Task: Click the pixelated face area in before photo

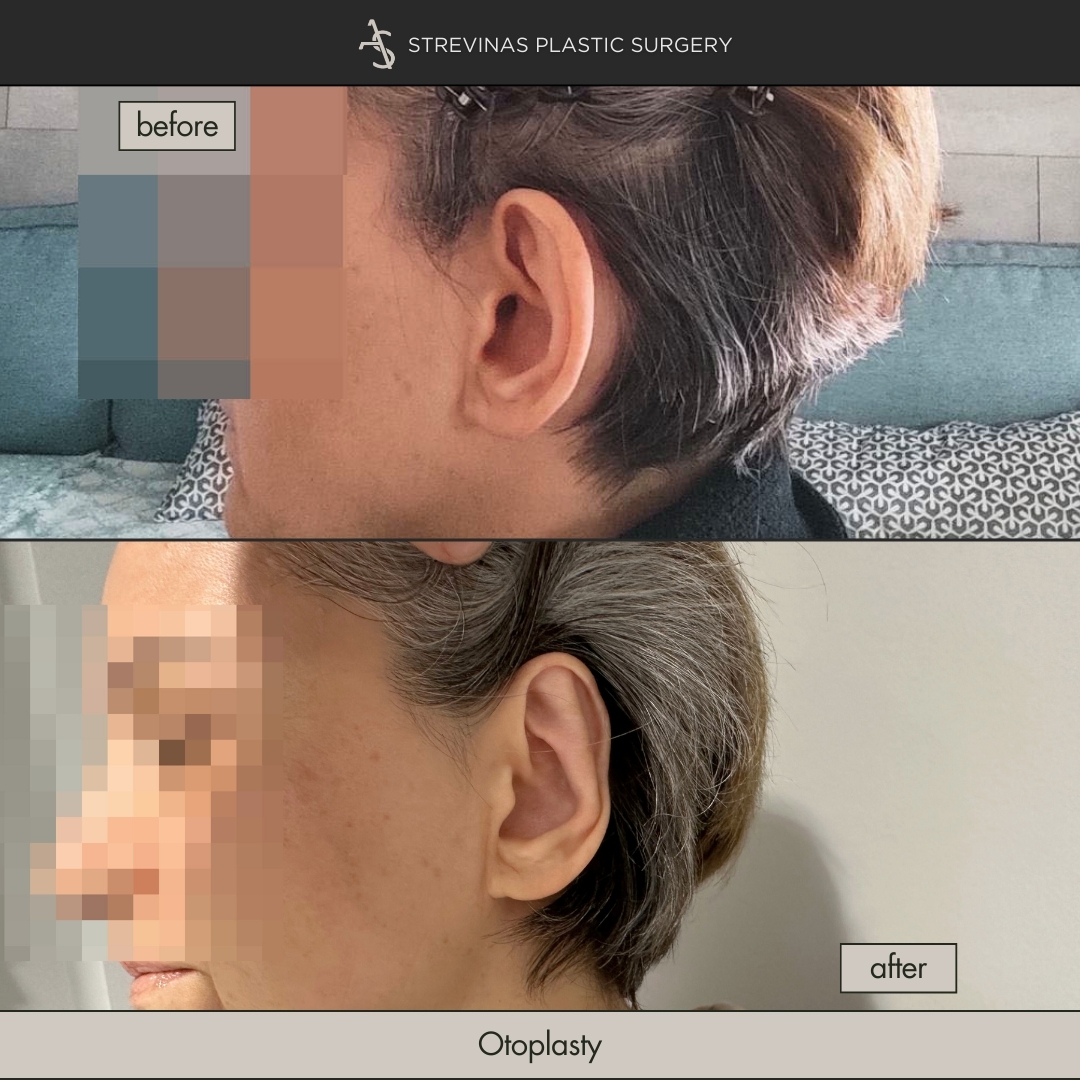Action: click(210, 250)
